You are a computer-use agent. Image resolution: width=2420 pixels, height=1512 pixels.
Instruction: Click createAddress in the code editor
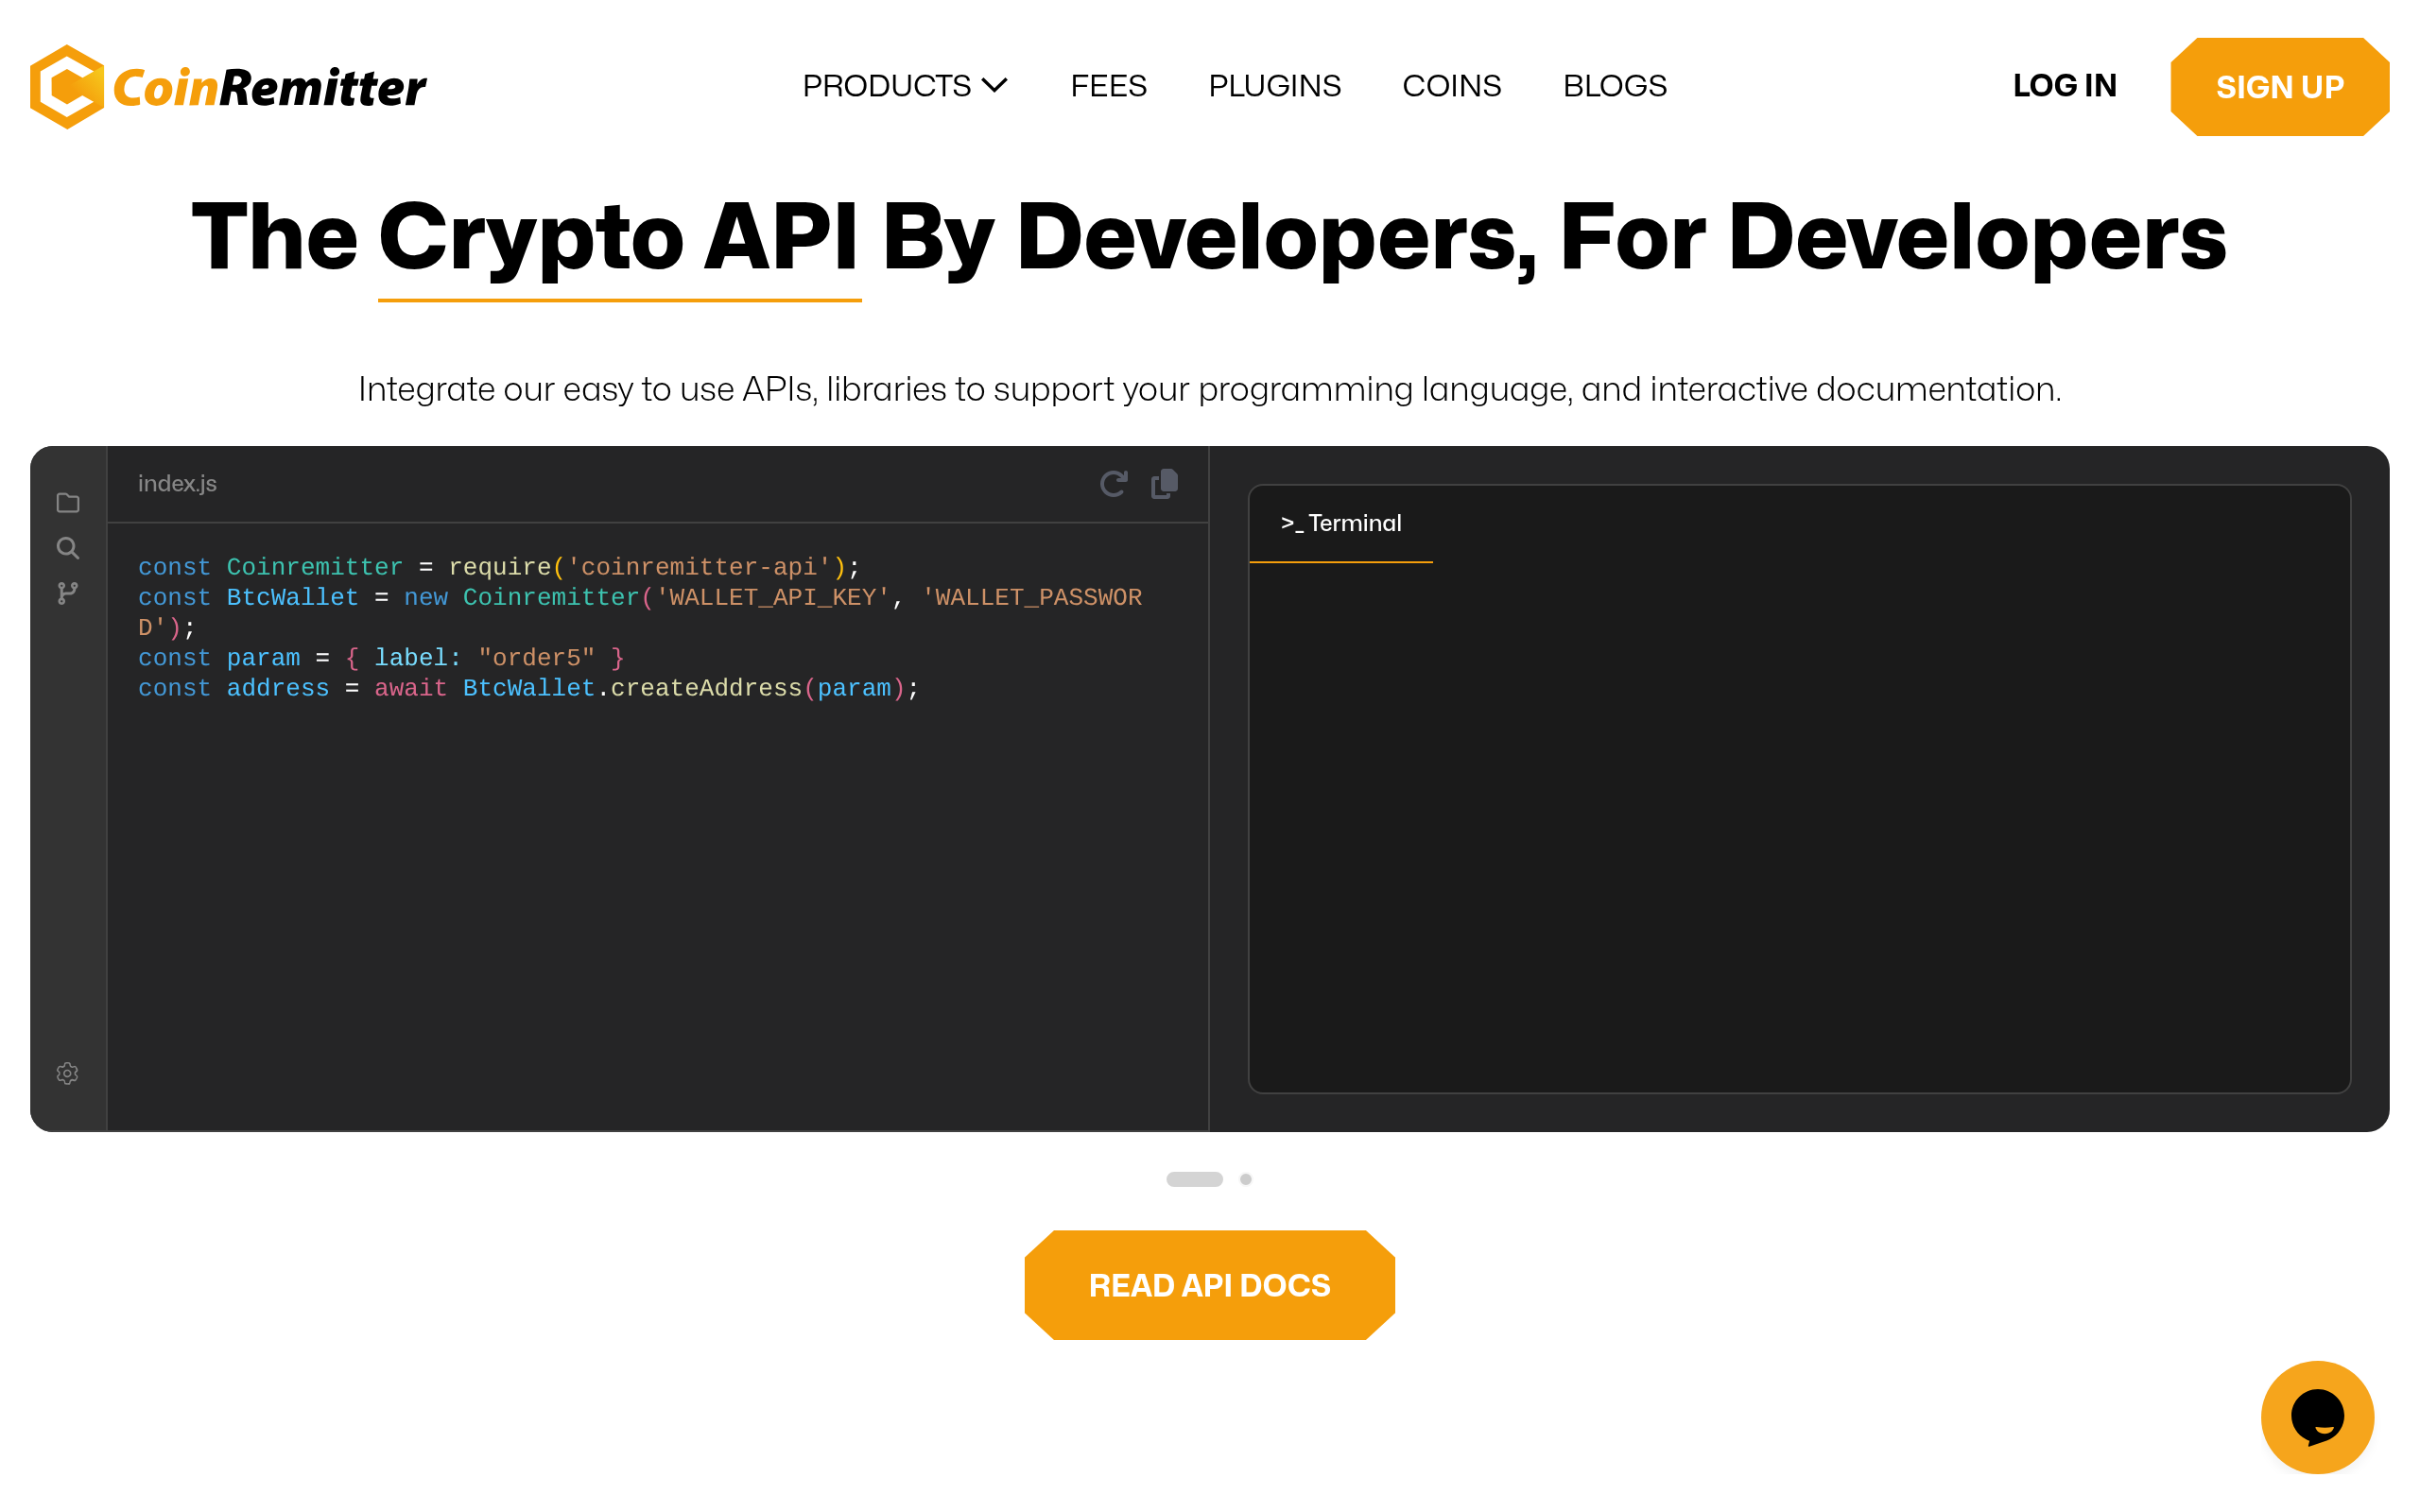706,688
